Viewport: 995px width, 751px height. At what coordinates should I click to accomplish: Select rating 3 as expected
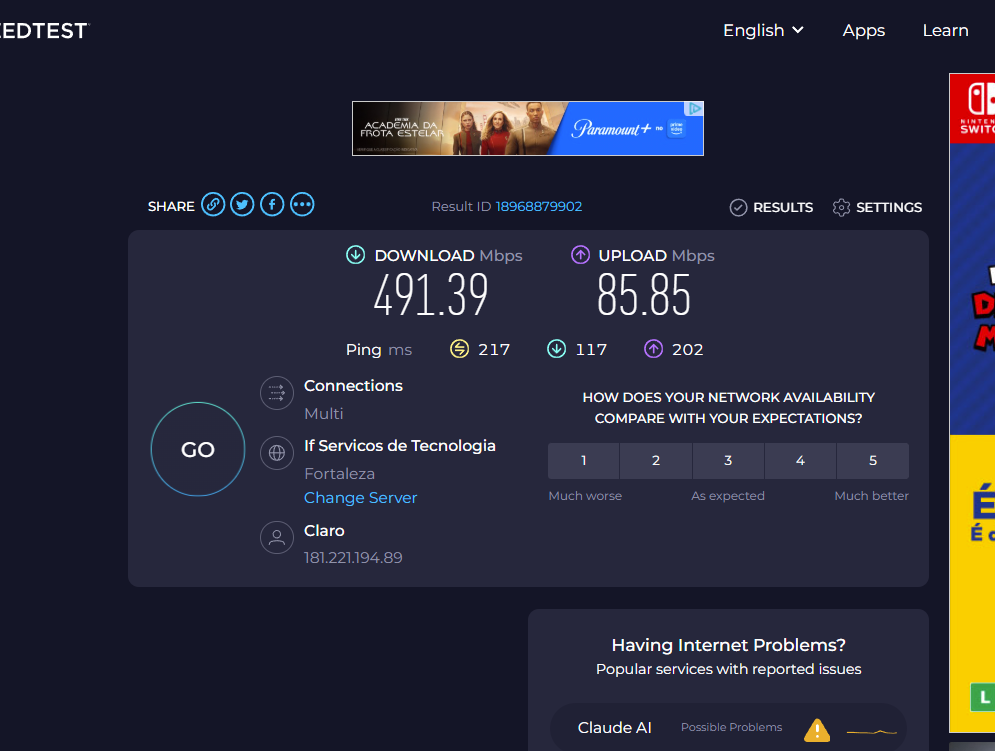[728, 461]
